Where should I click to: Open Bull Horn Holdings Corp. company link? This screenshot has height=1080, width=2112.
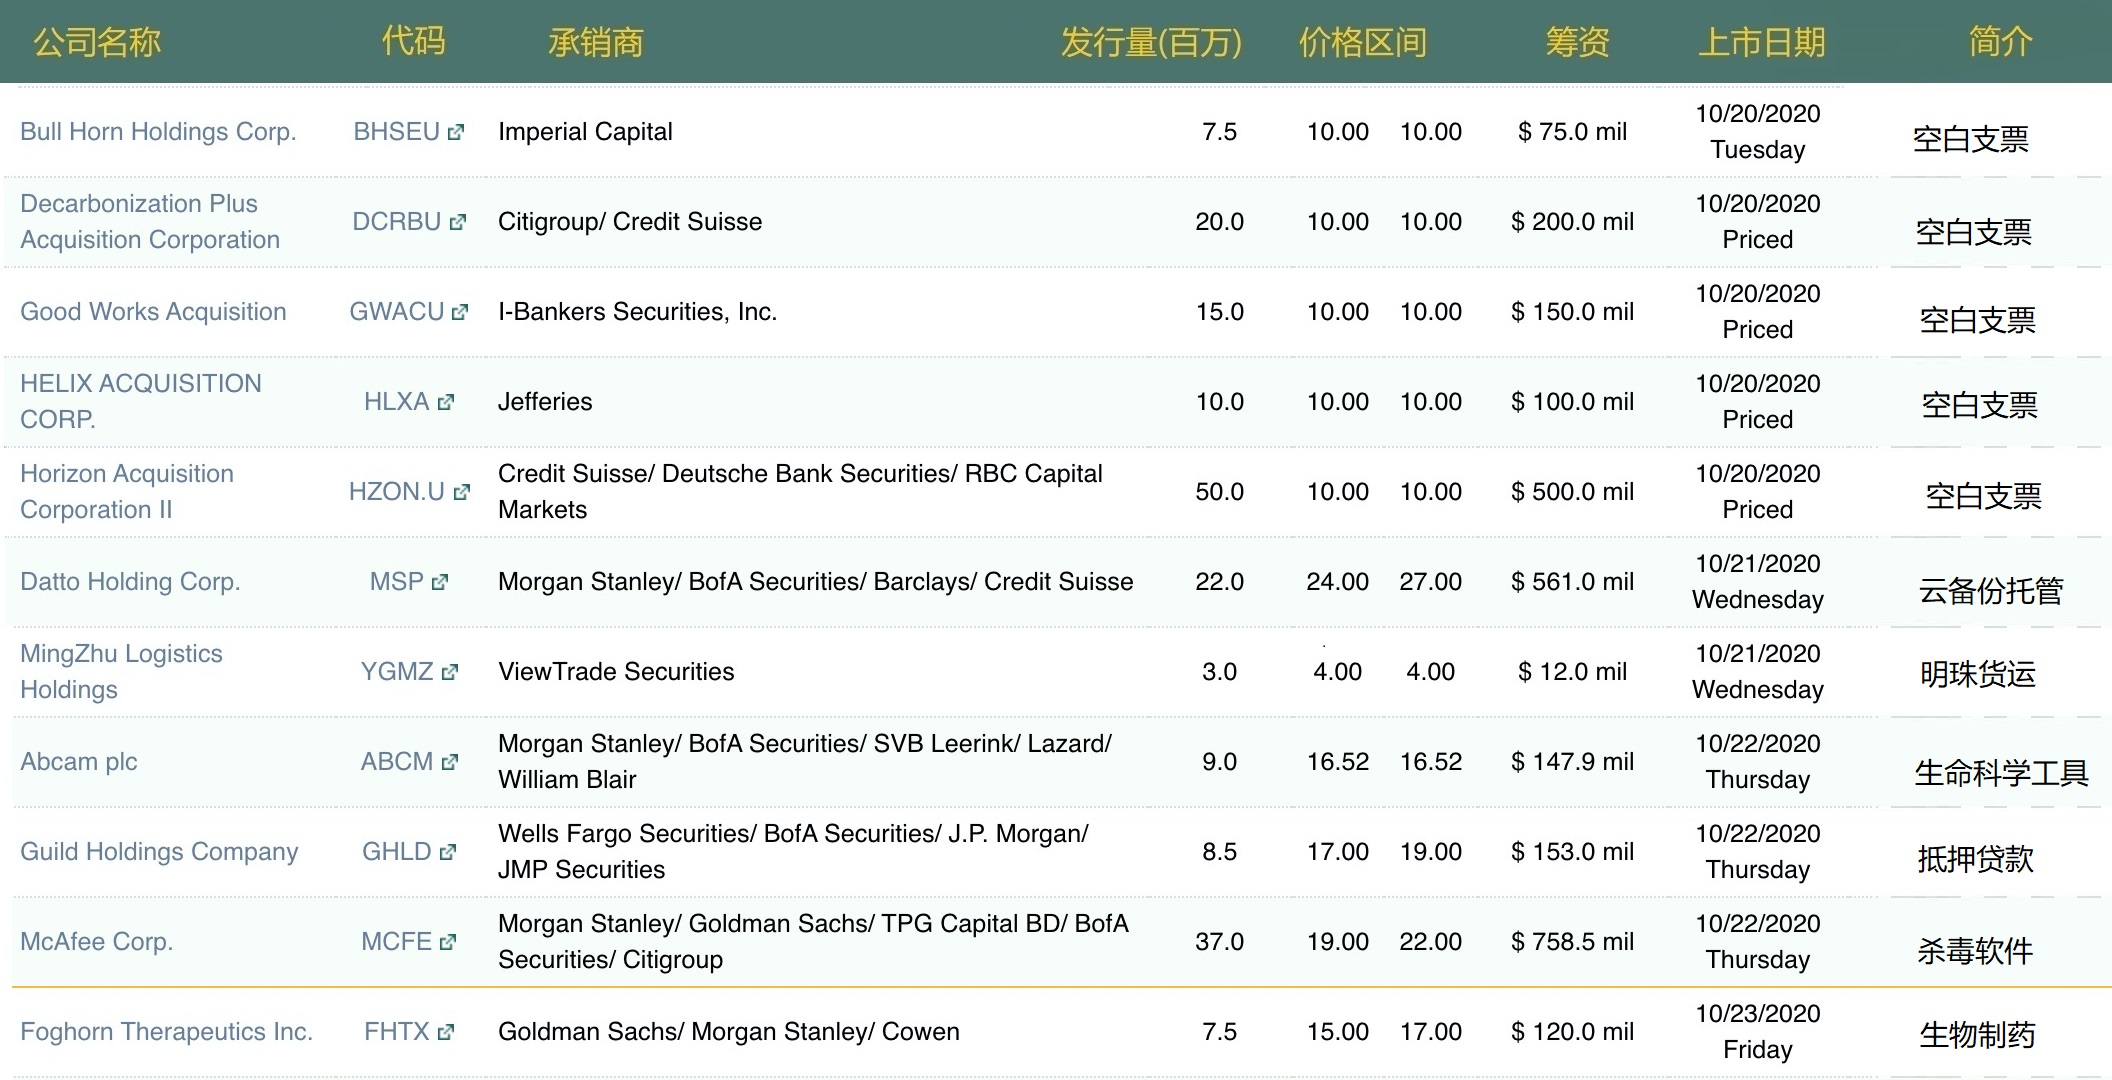click(158, 132)
